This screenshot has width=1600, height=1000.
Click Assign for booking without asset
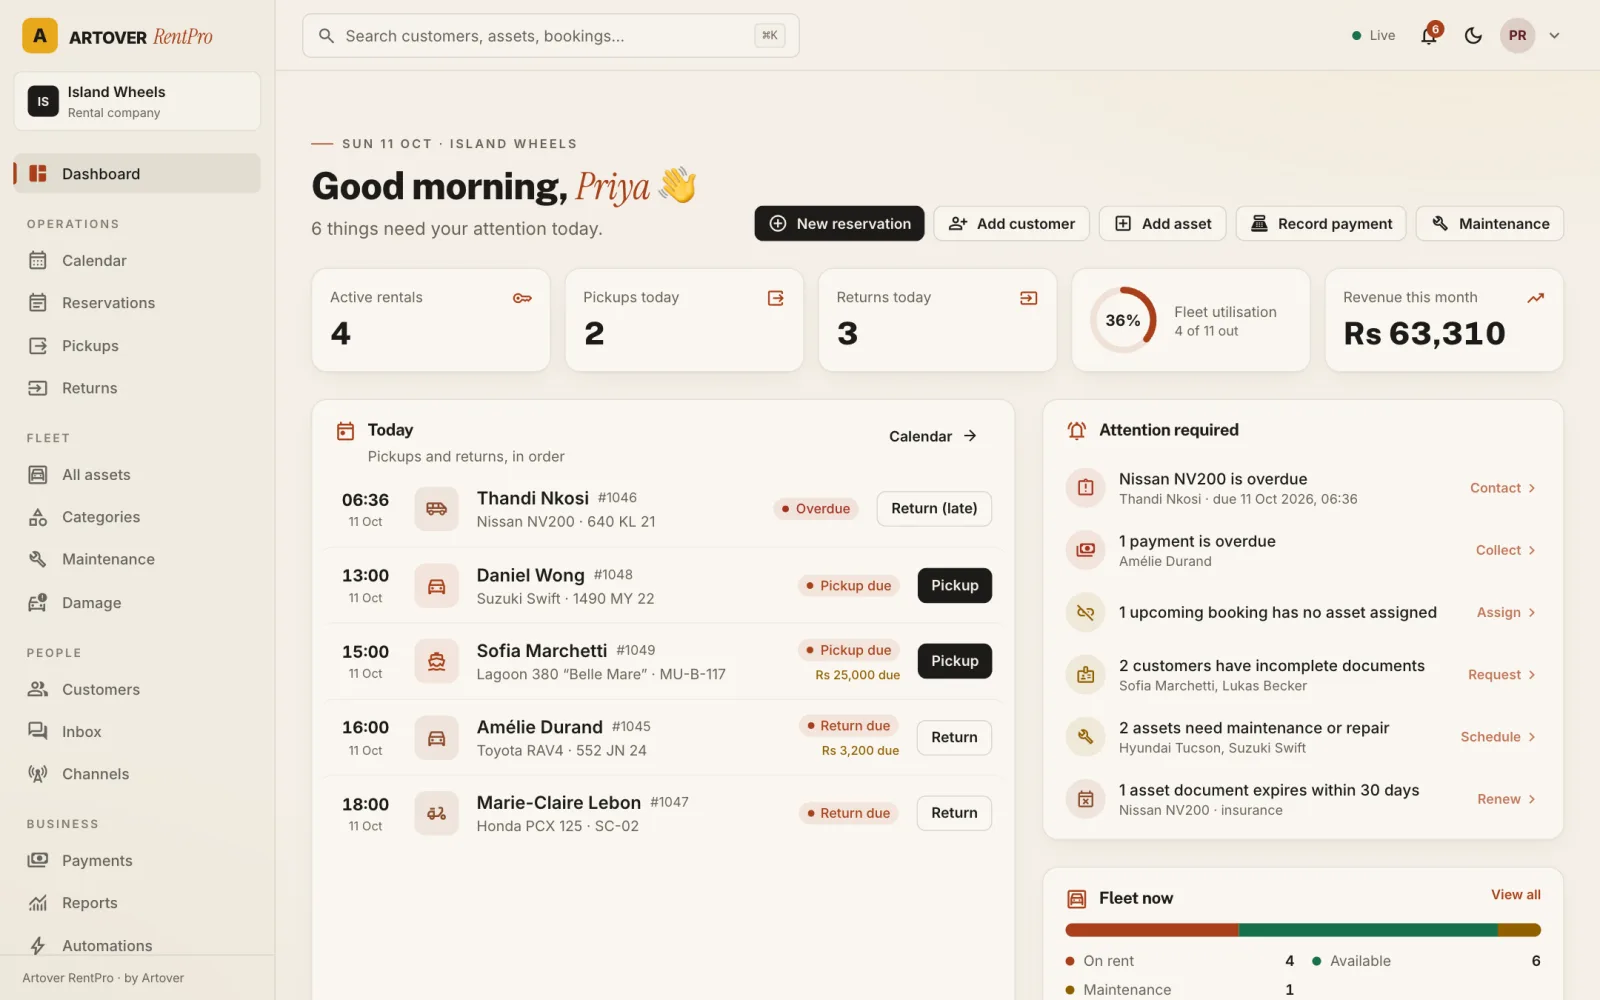1506,612
